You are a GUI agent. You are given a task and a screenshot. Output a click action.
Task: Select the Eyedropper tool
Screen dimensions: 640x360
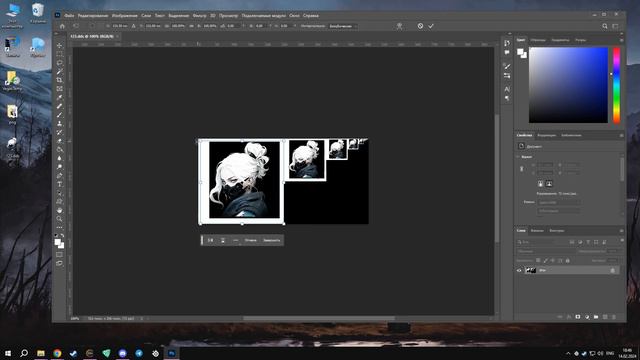tap(60, 97)
